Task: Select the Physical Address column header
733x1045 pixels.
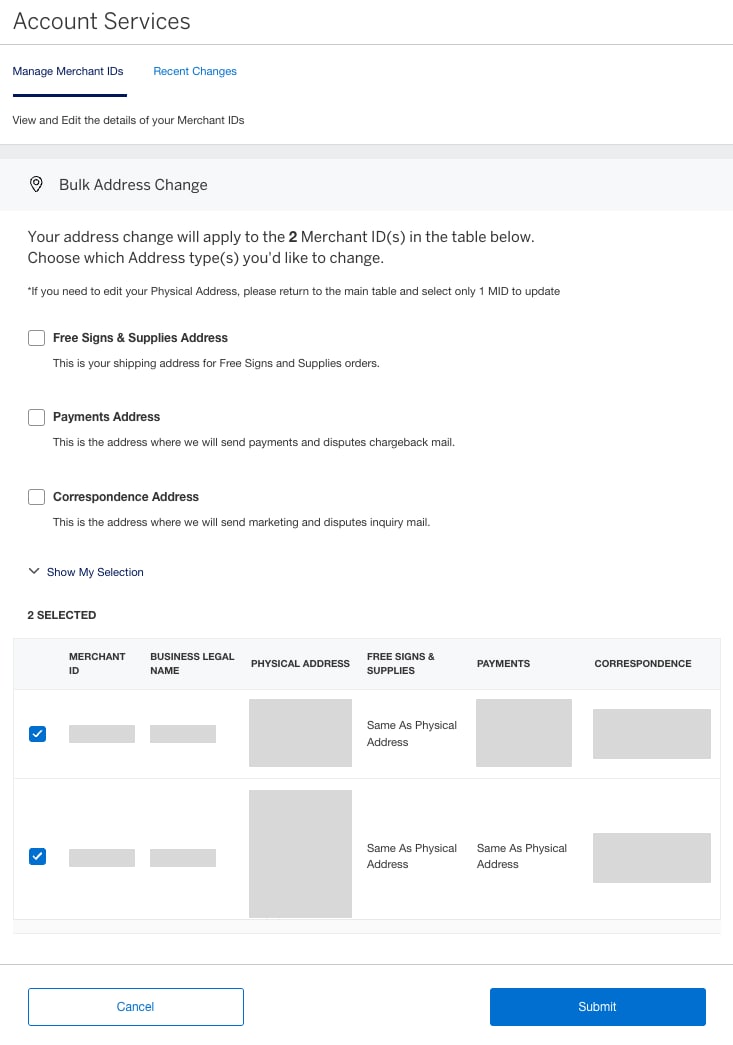Action: click(300, 663)
